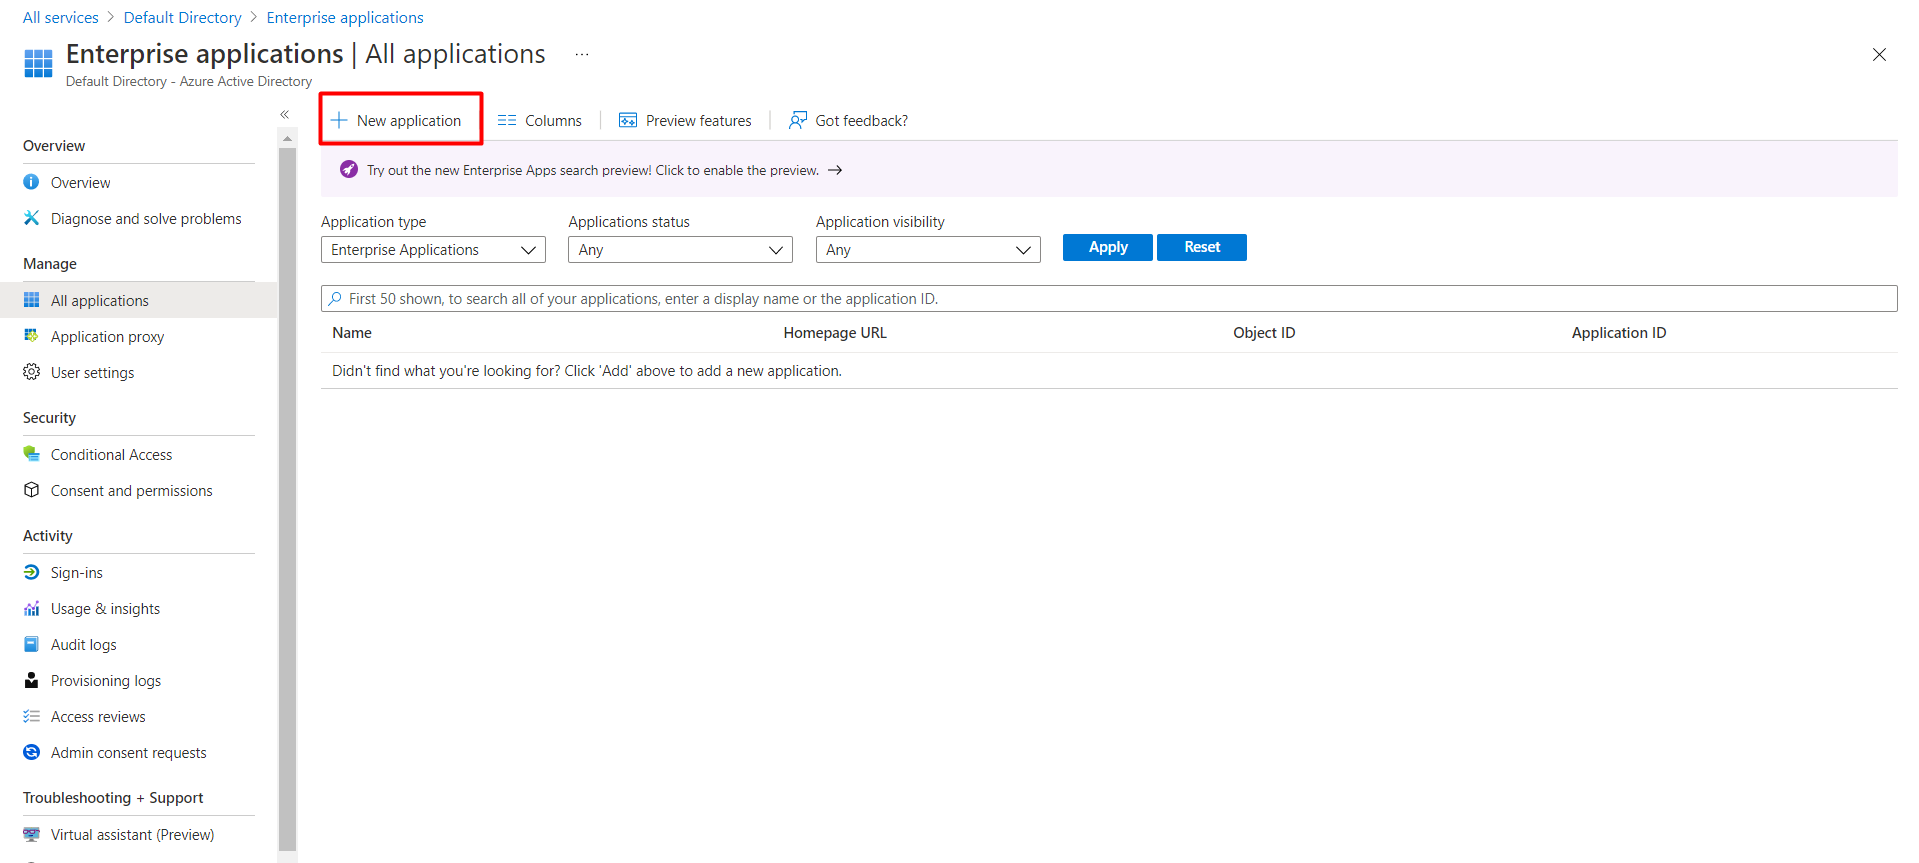Click the sidebar vertical scrollbar

tap(288, 500)
